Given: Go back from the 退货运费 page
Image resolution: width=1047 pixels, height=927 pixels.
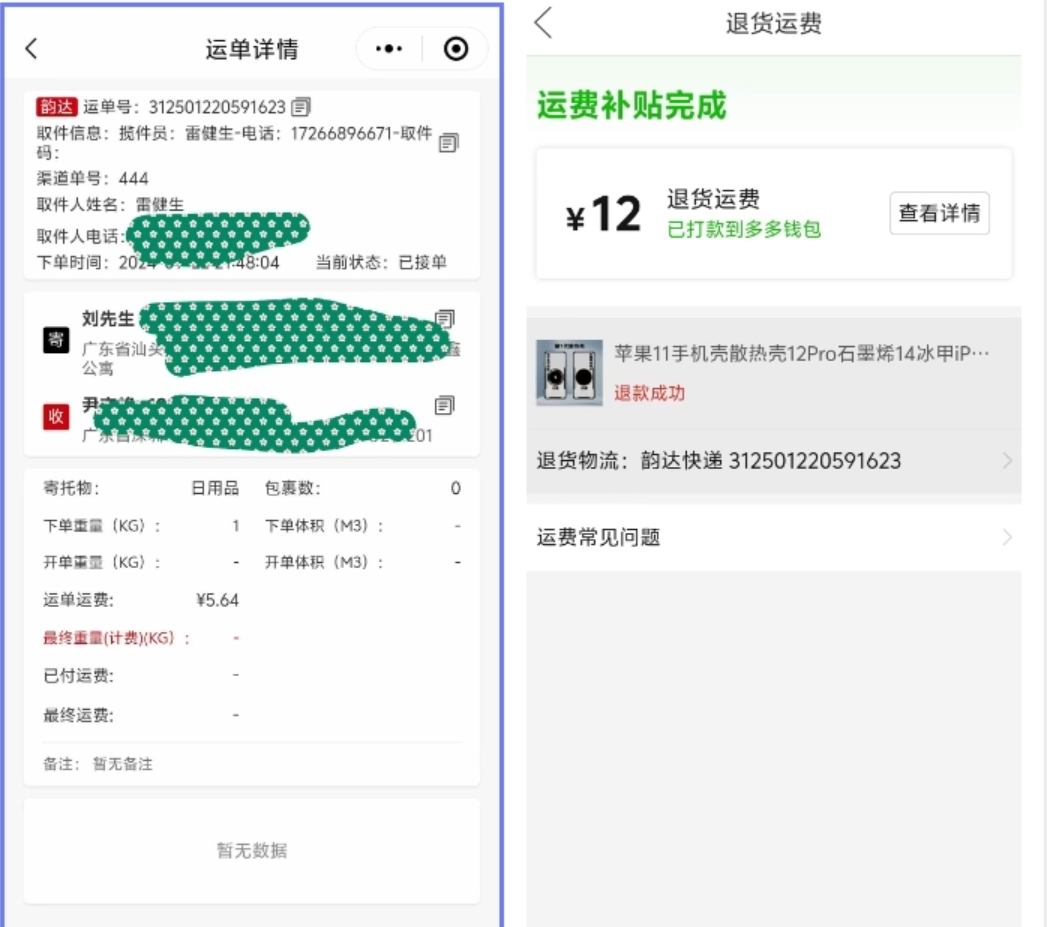Looking at the screenshot, I should 544,23.
